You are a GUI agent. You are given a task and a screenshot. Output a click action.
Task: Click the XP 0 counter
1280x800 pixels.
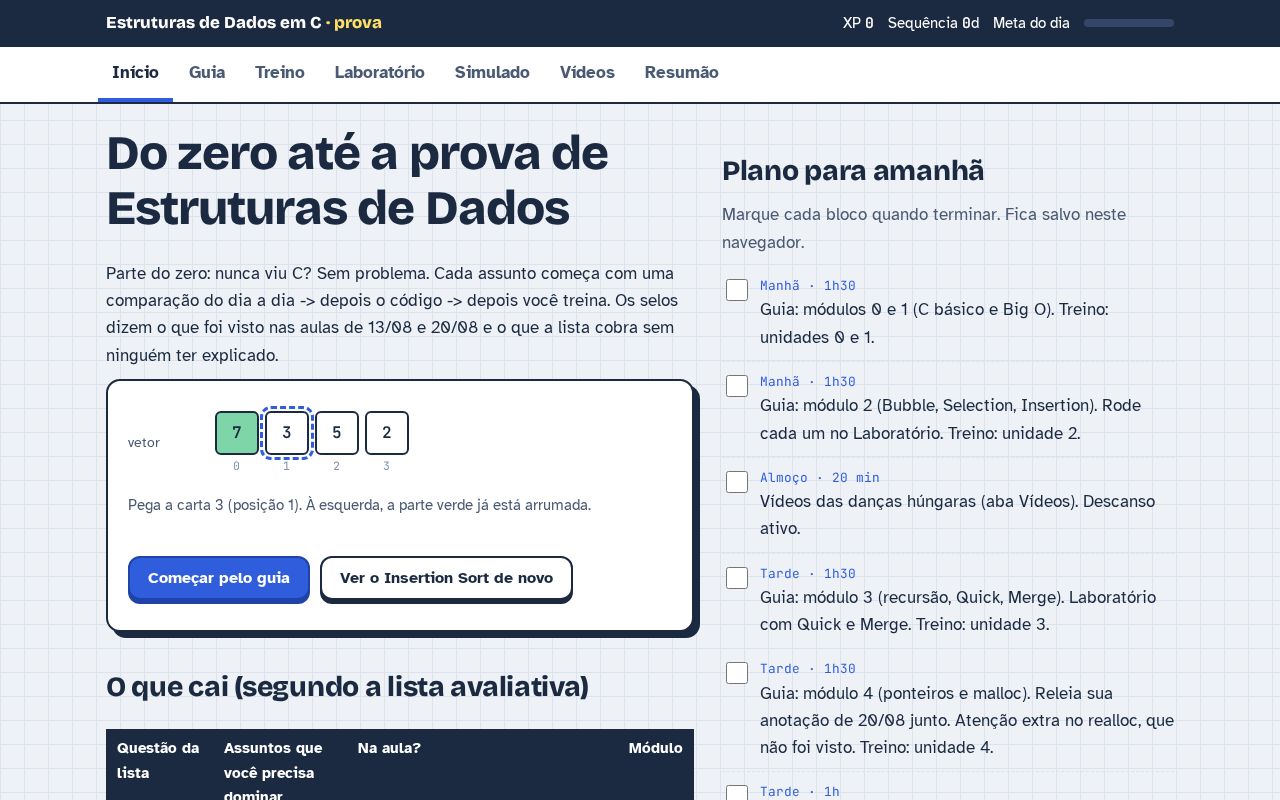pyautogui.click(x=858, y=23)
